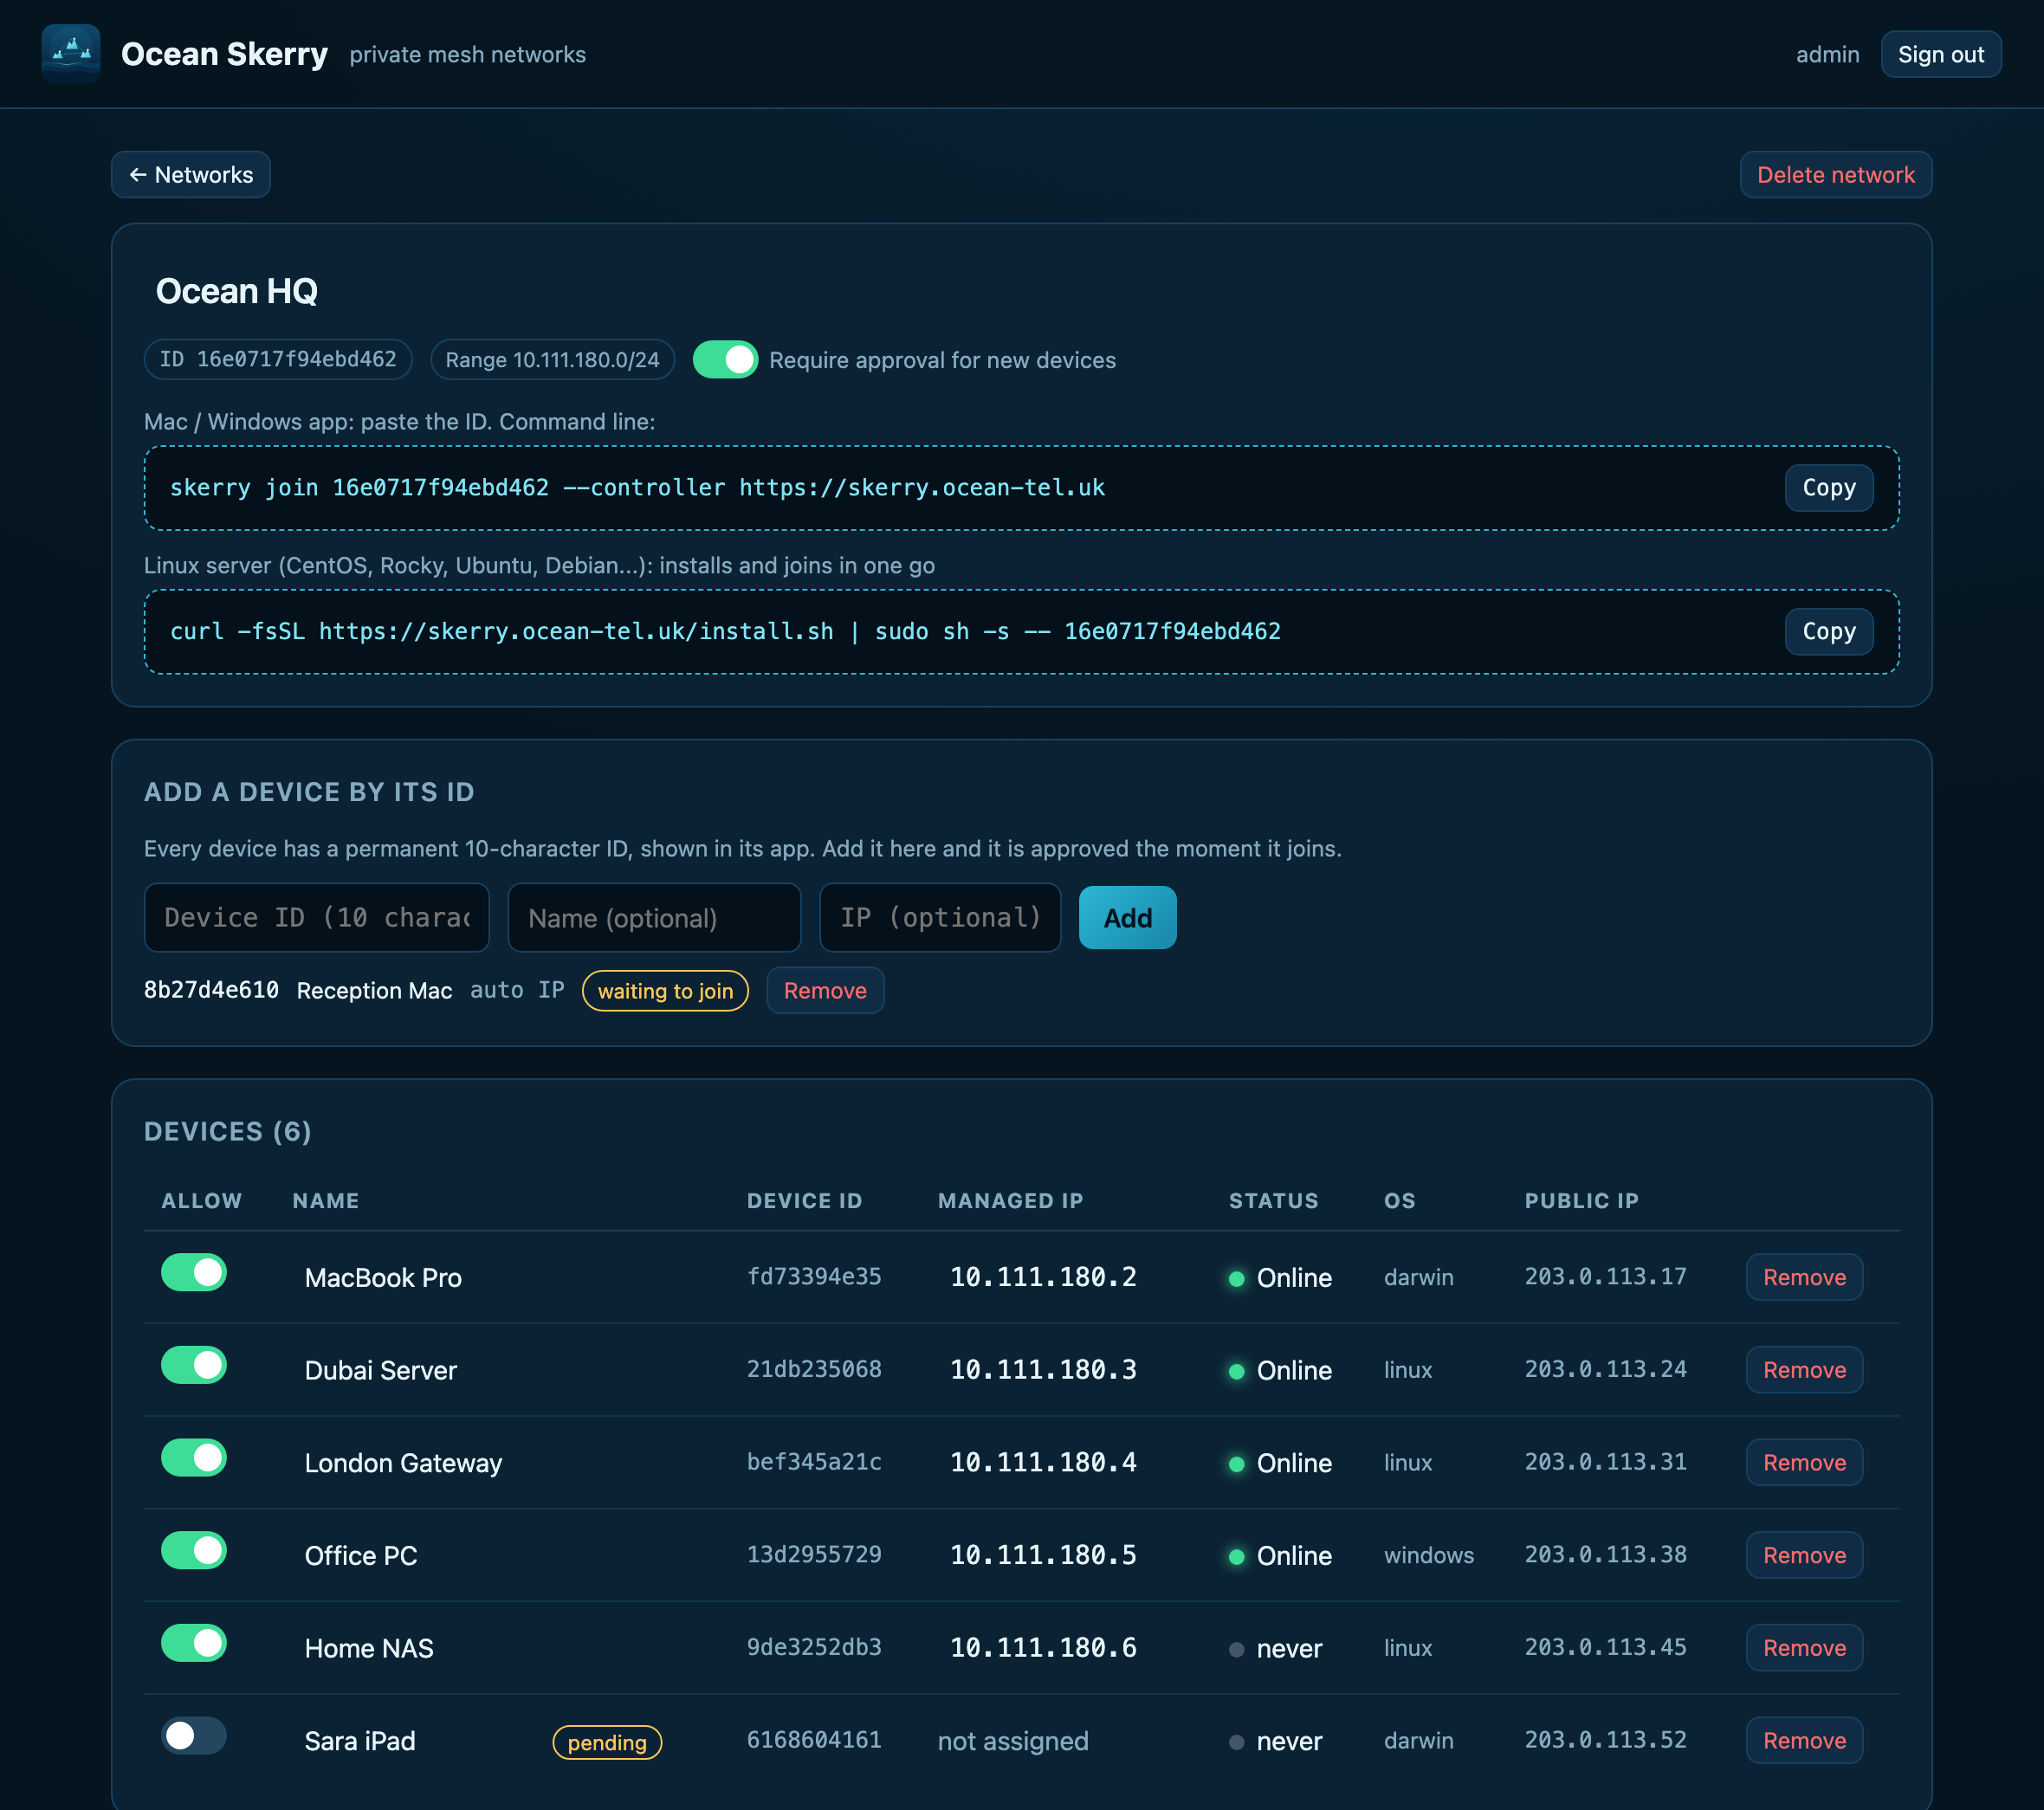The image size is (2044, 1810).
Task: Remove the Office PC device
Action: [x=1805, y=1556]
